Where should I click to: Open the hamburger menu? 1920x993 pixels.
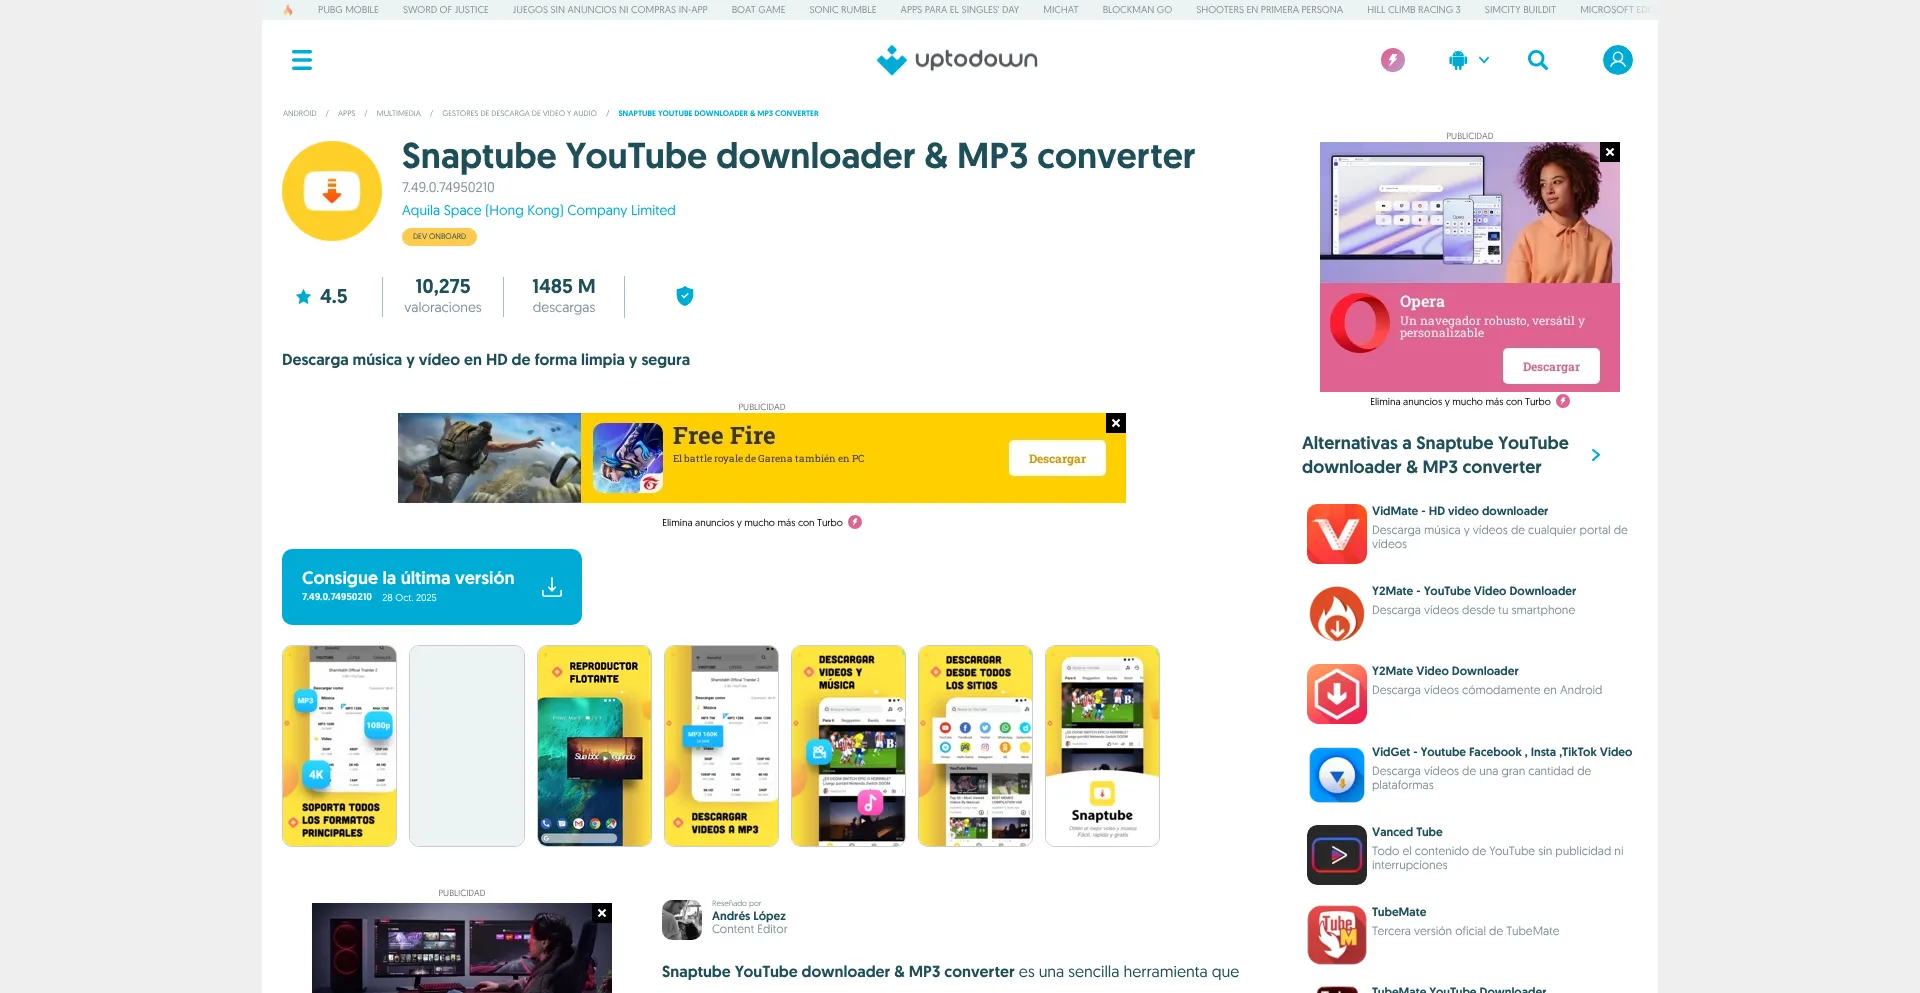[302, 60]
